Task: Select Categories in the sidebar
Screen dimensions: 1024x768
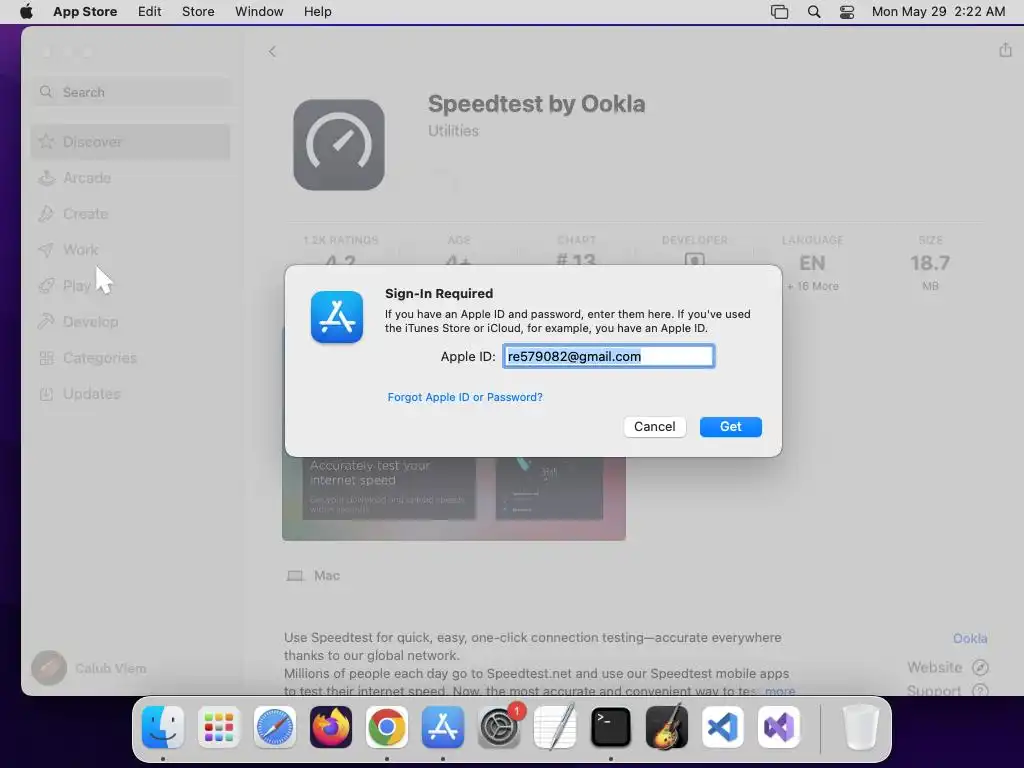Action: (131, 358)
